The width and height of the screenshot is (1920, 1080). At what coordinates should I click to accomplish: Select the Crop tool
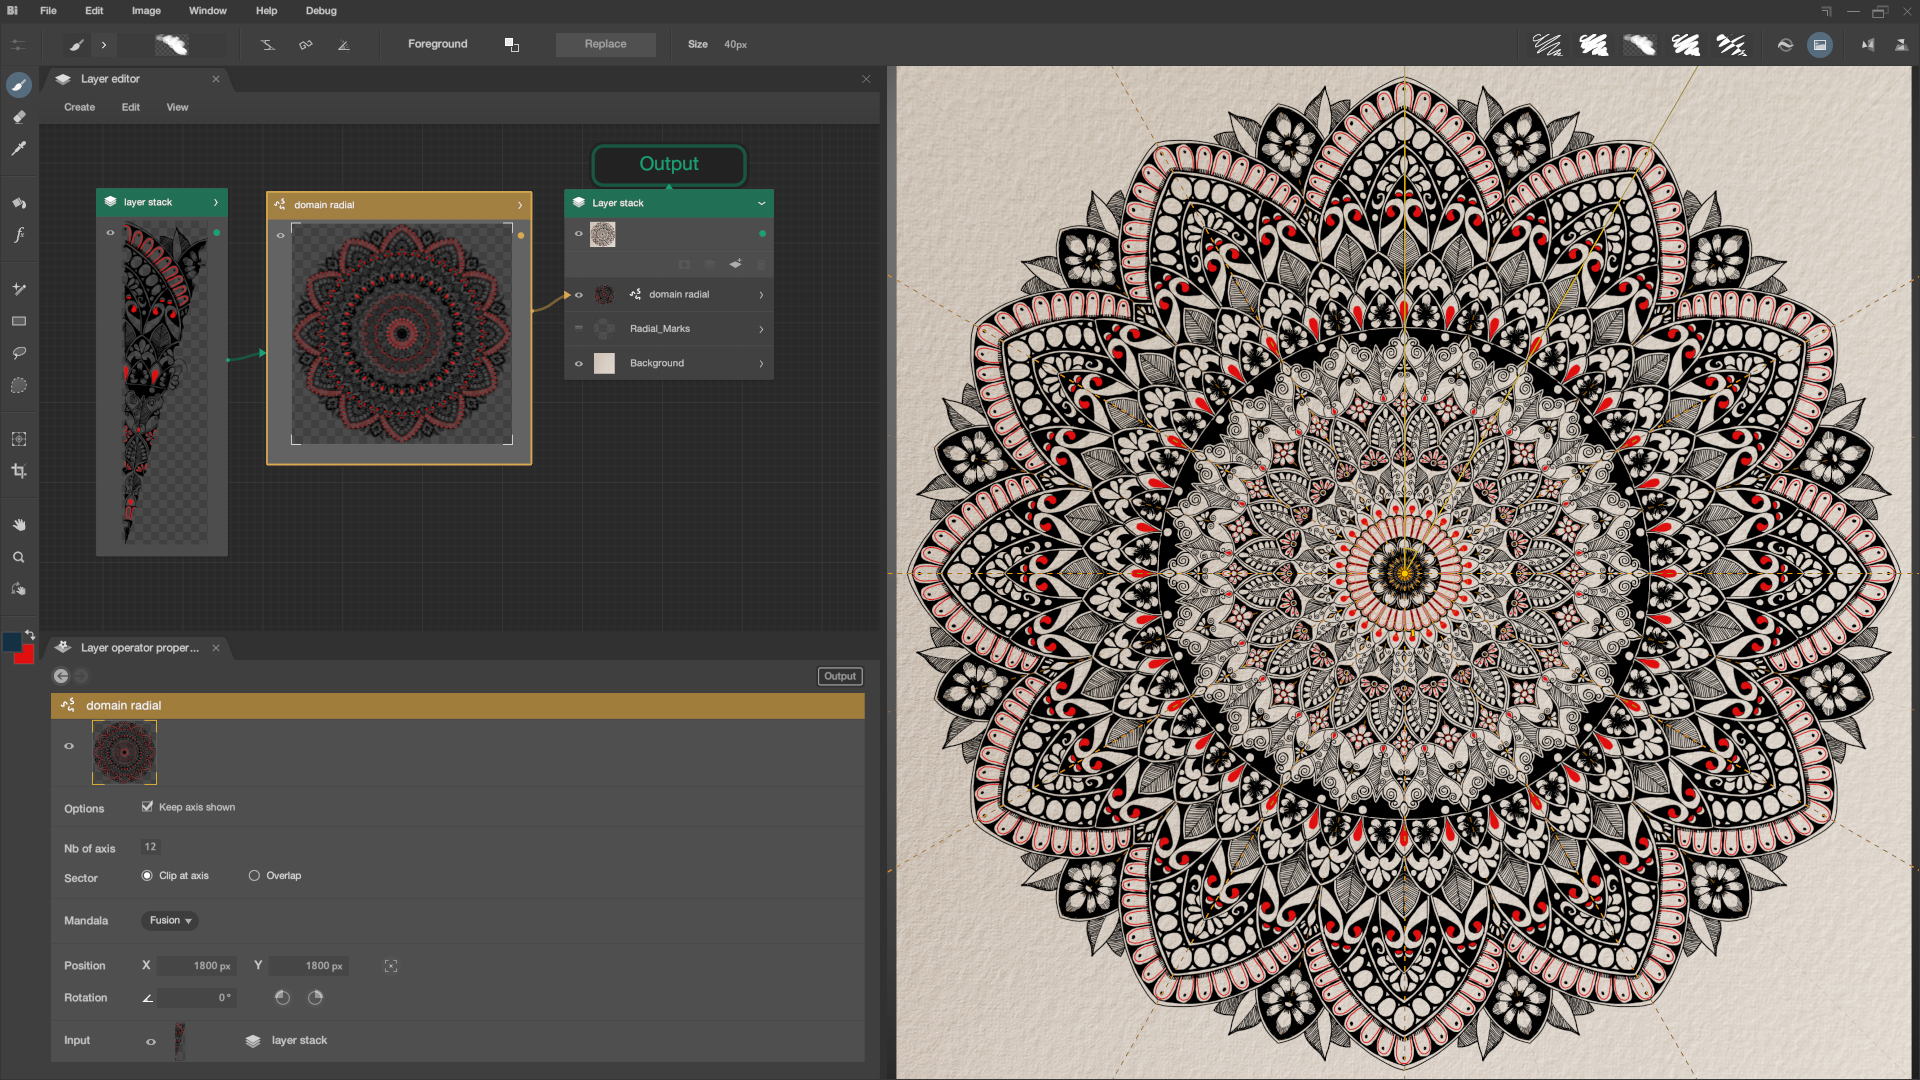pos(19,471)
